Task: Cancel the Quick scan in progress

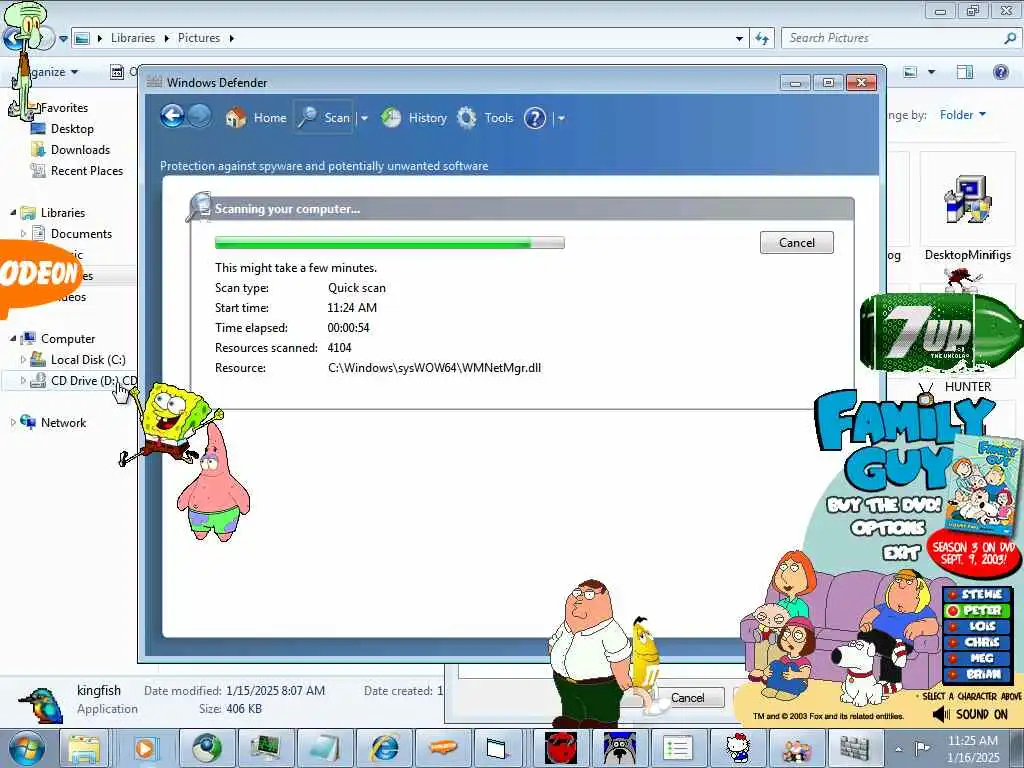Action: coord(797,242)
